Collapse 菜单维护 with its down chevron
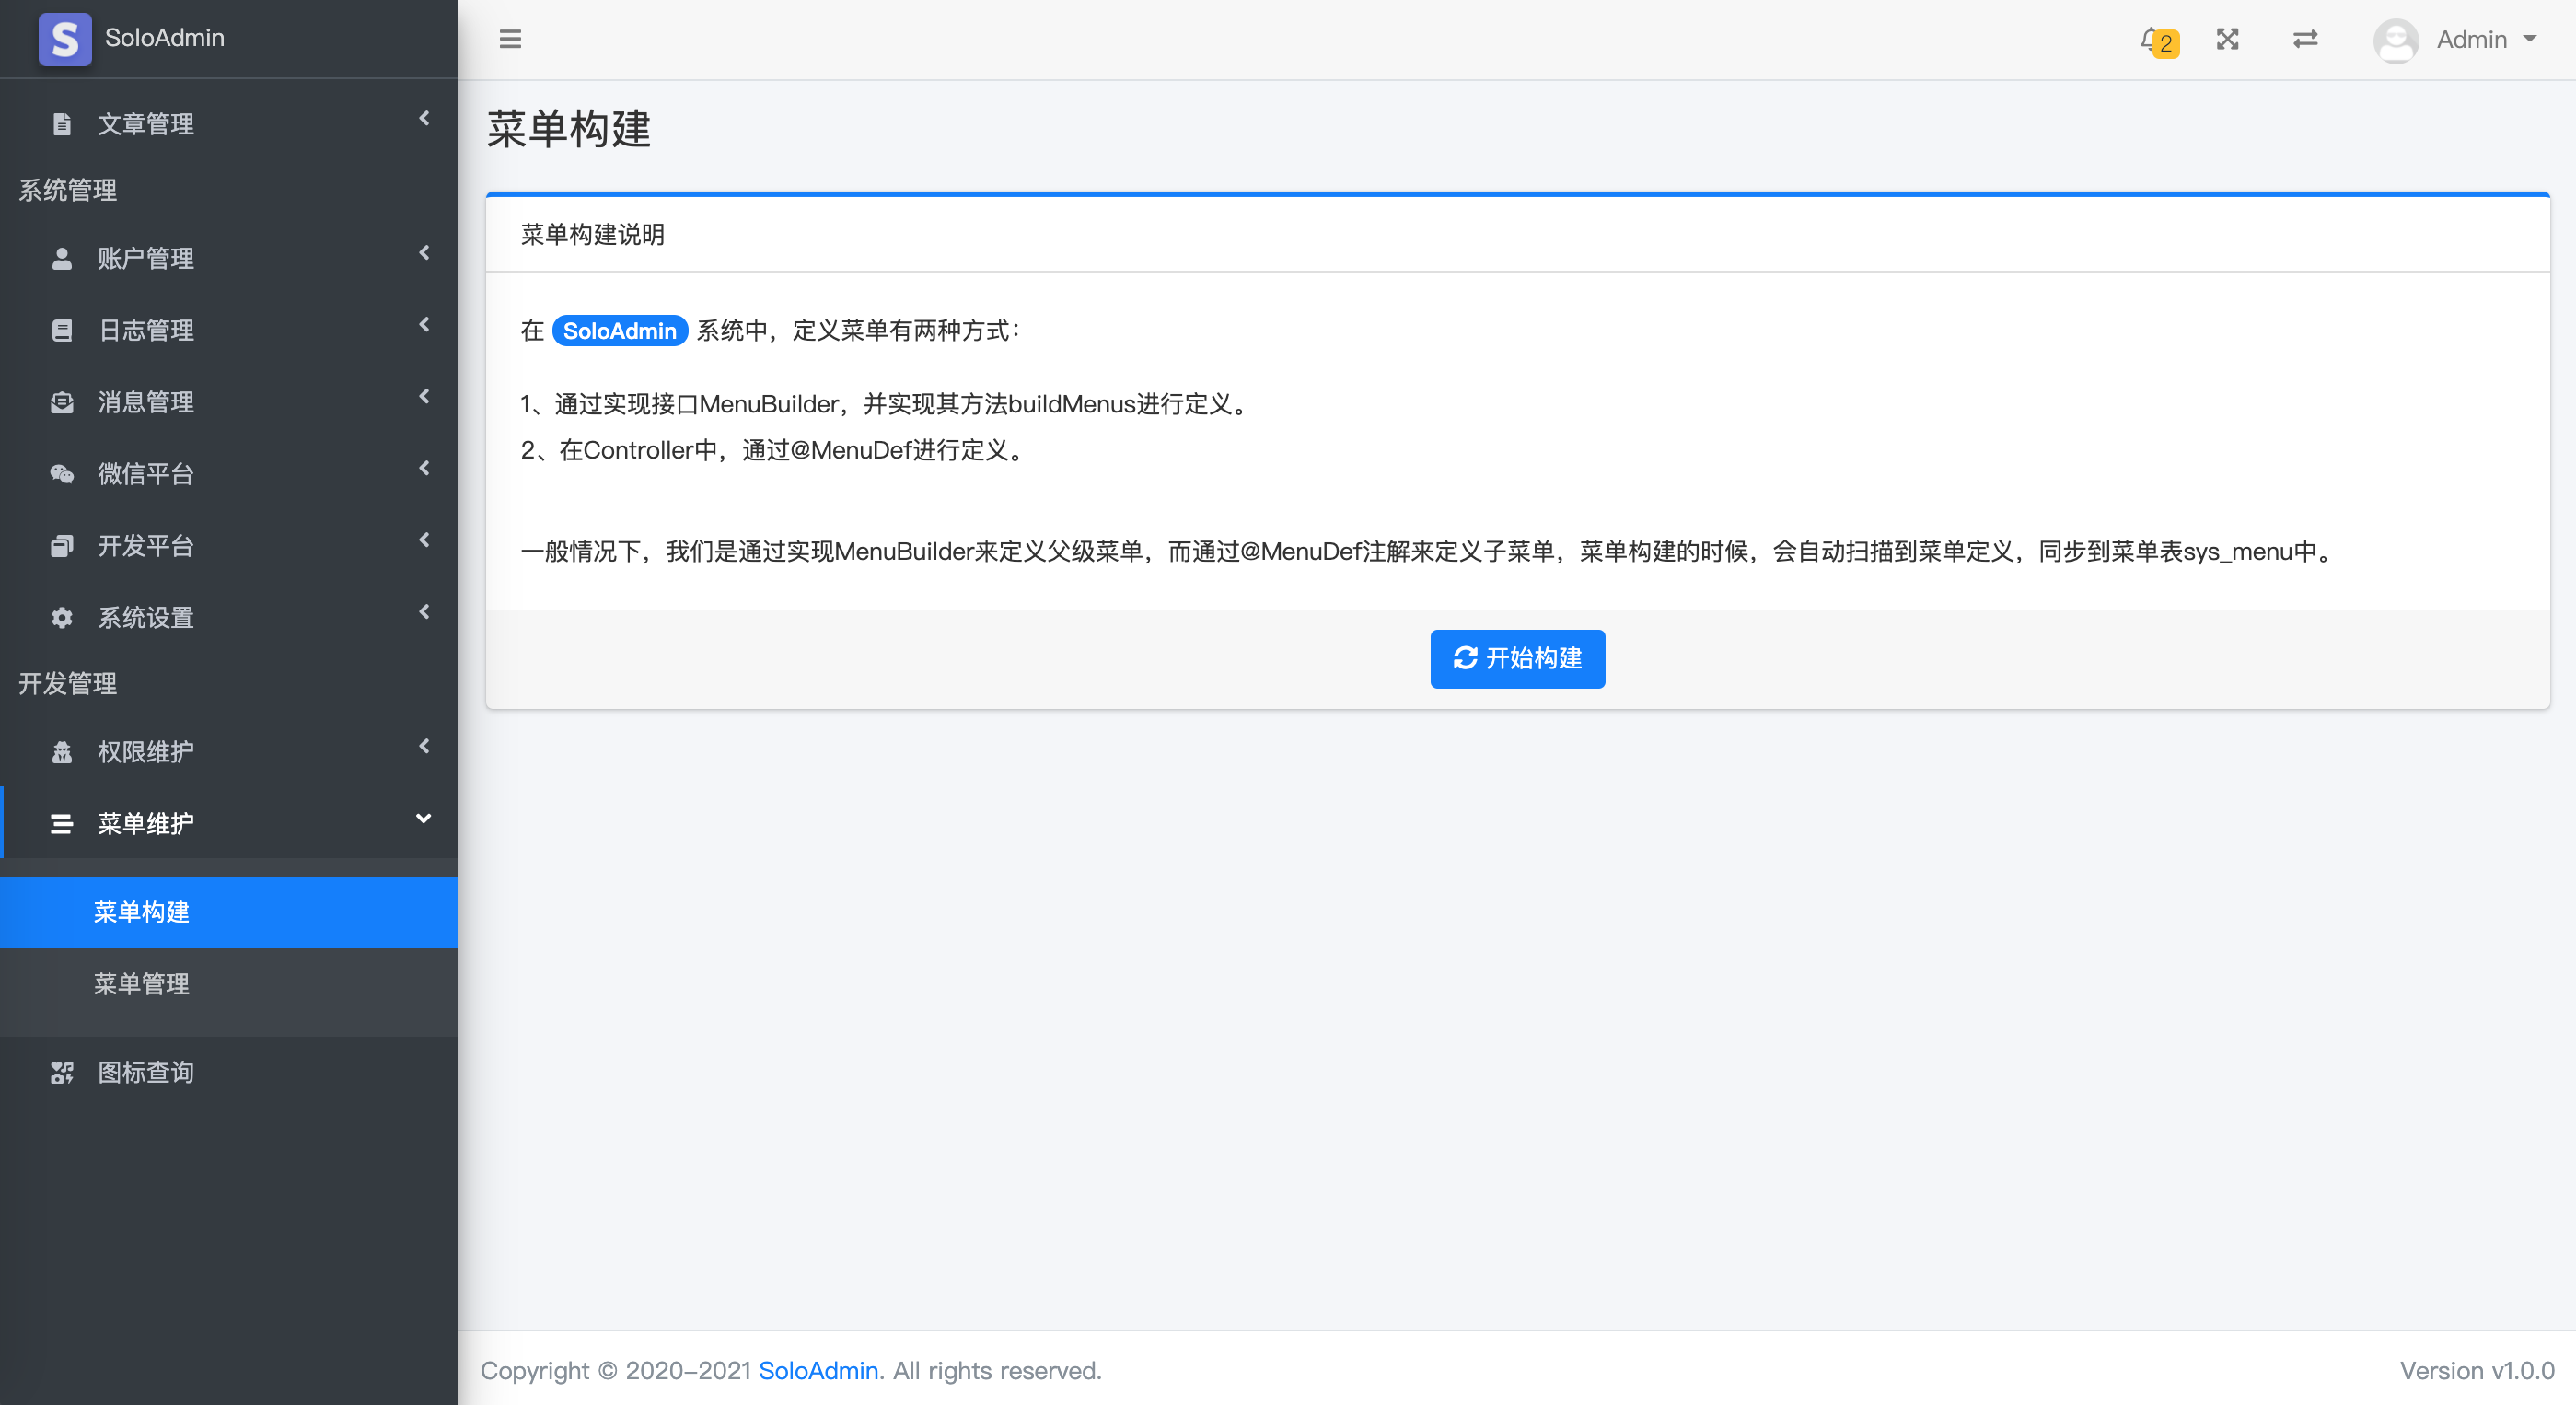 click(x=424, y=819)
